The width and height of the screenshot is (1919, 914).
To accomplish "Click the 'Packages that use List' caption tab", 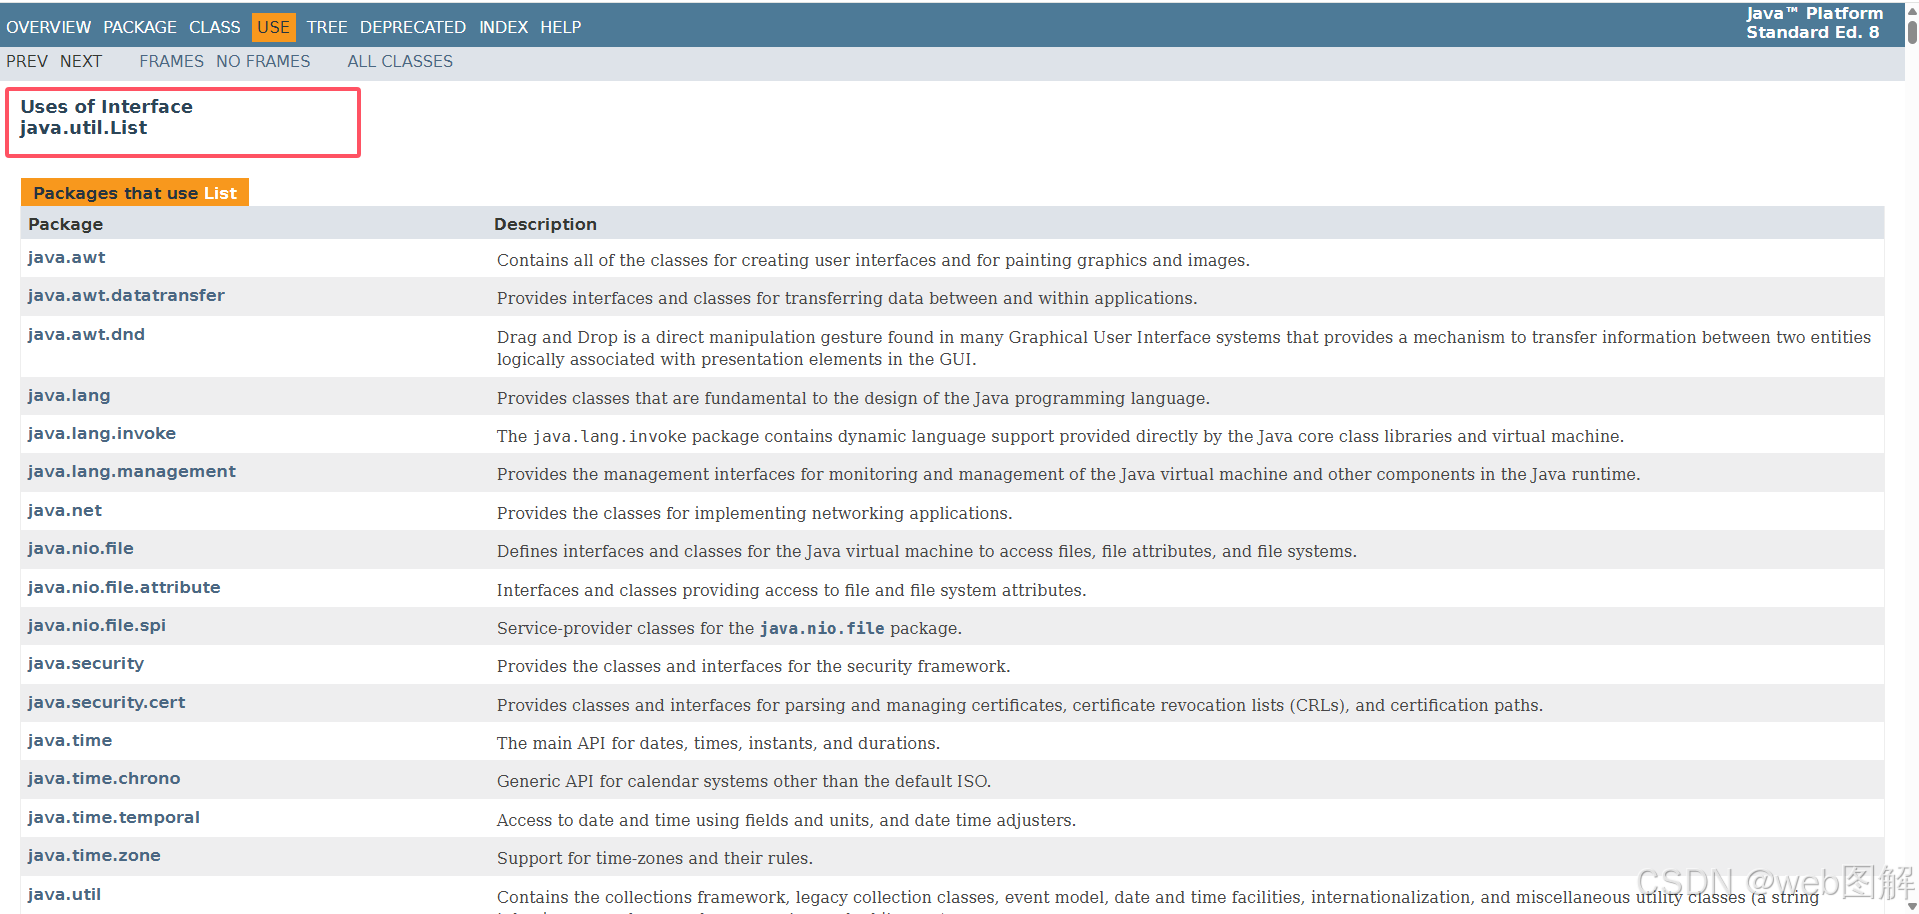I will click(135, 193).
